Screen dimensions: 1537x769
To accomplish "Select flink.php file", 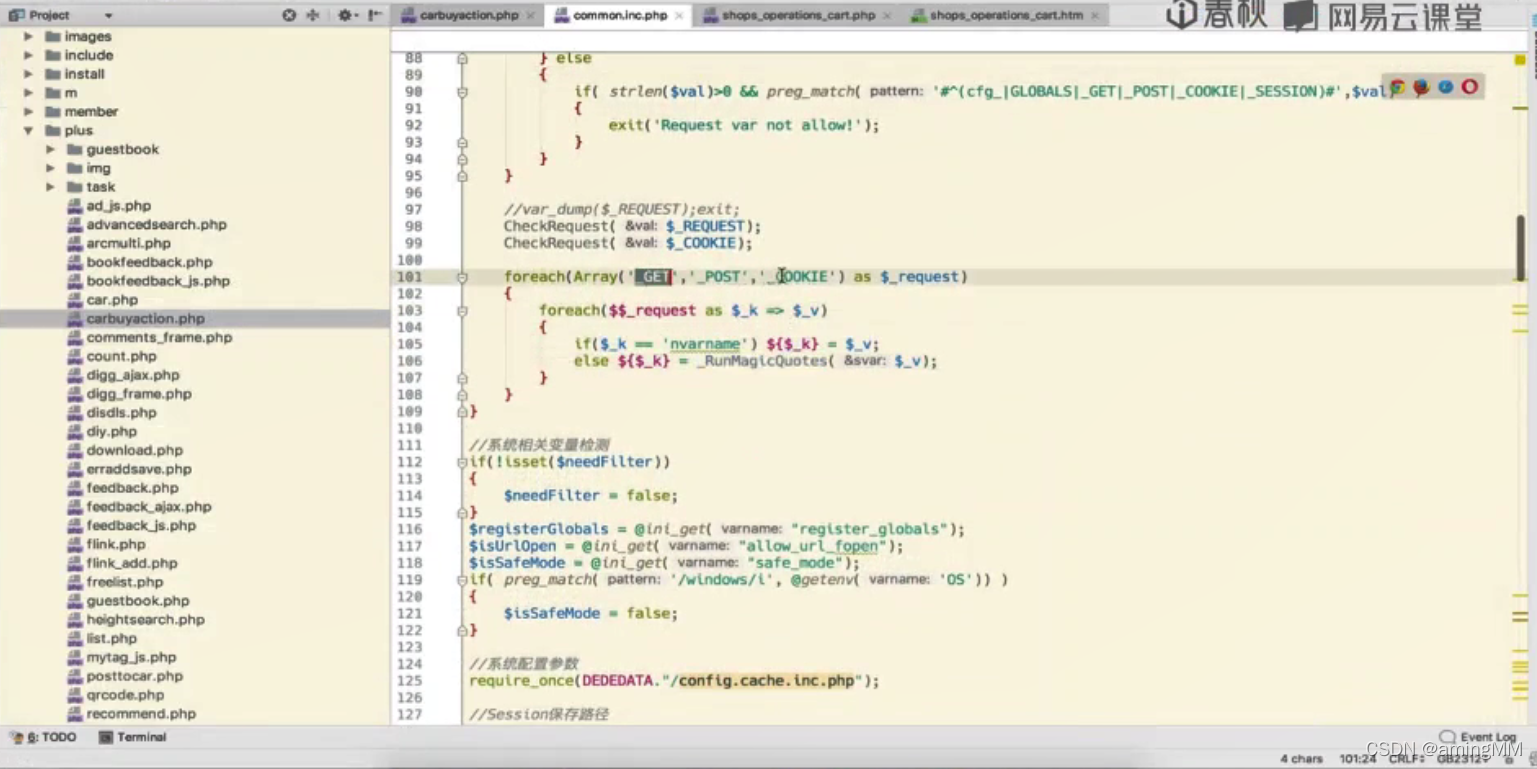I will pos(116,545).
